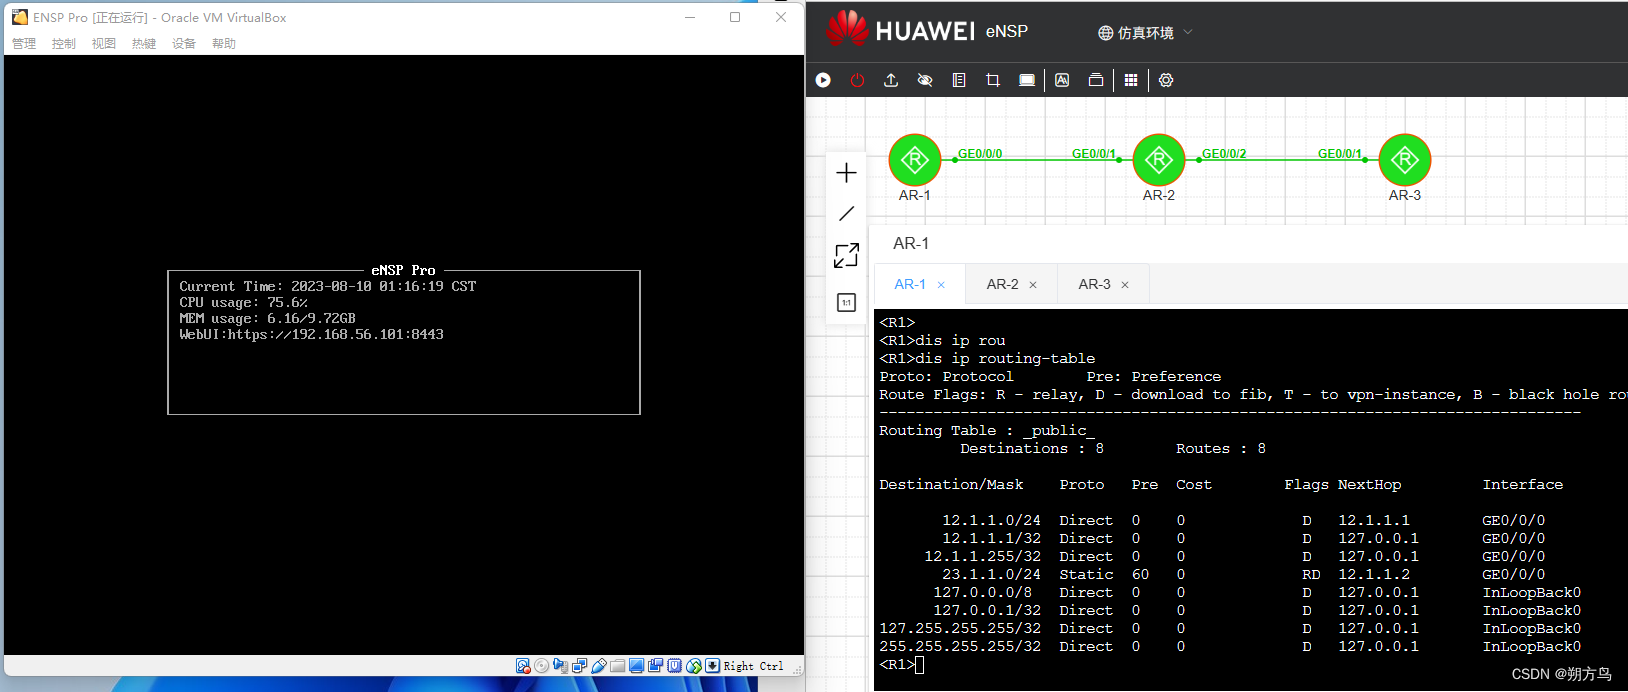Click the fit-to-screen expand arrows icon
Image resolution: width=1628 pixels, height=692 pixels.
click(x=846, y=256)
